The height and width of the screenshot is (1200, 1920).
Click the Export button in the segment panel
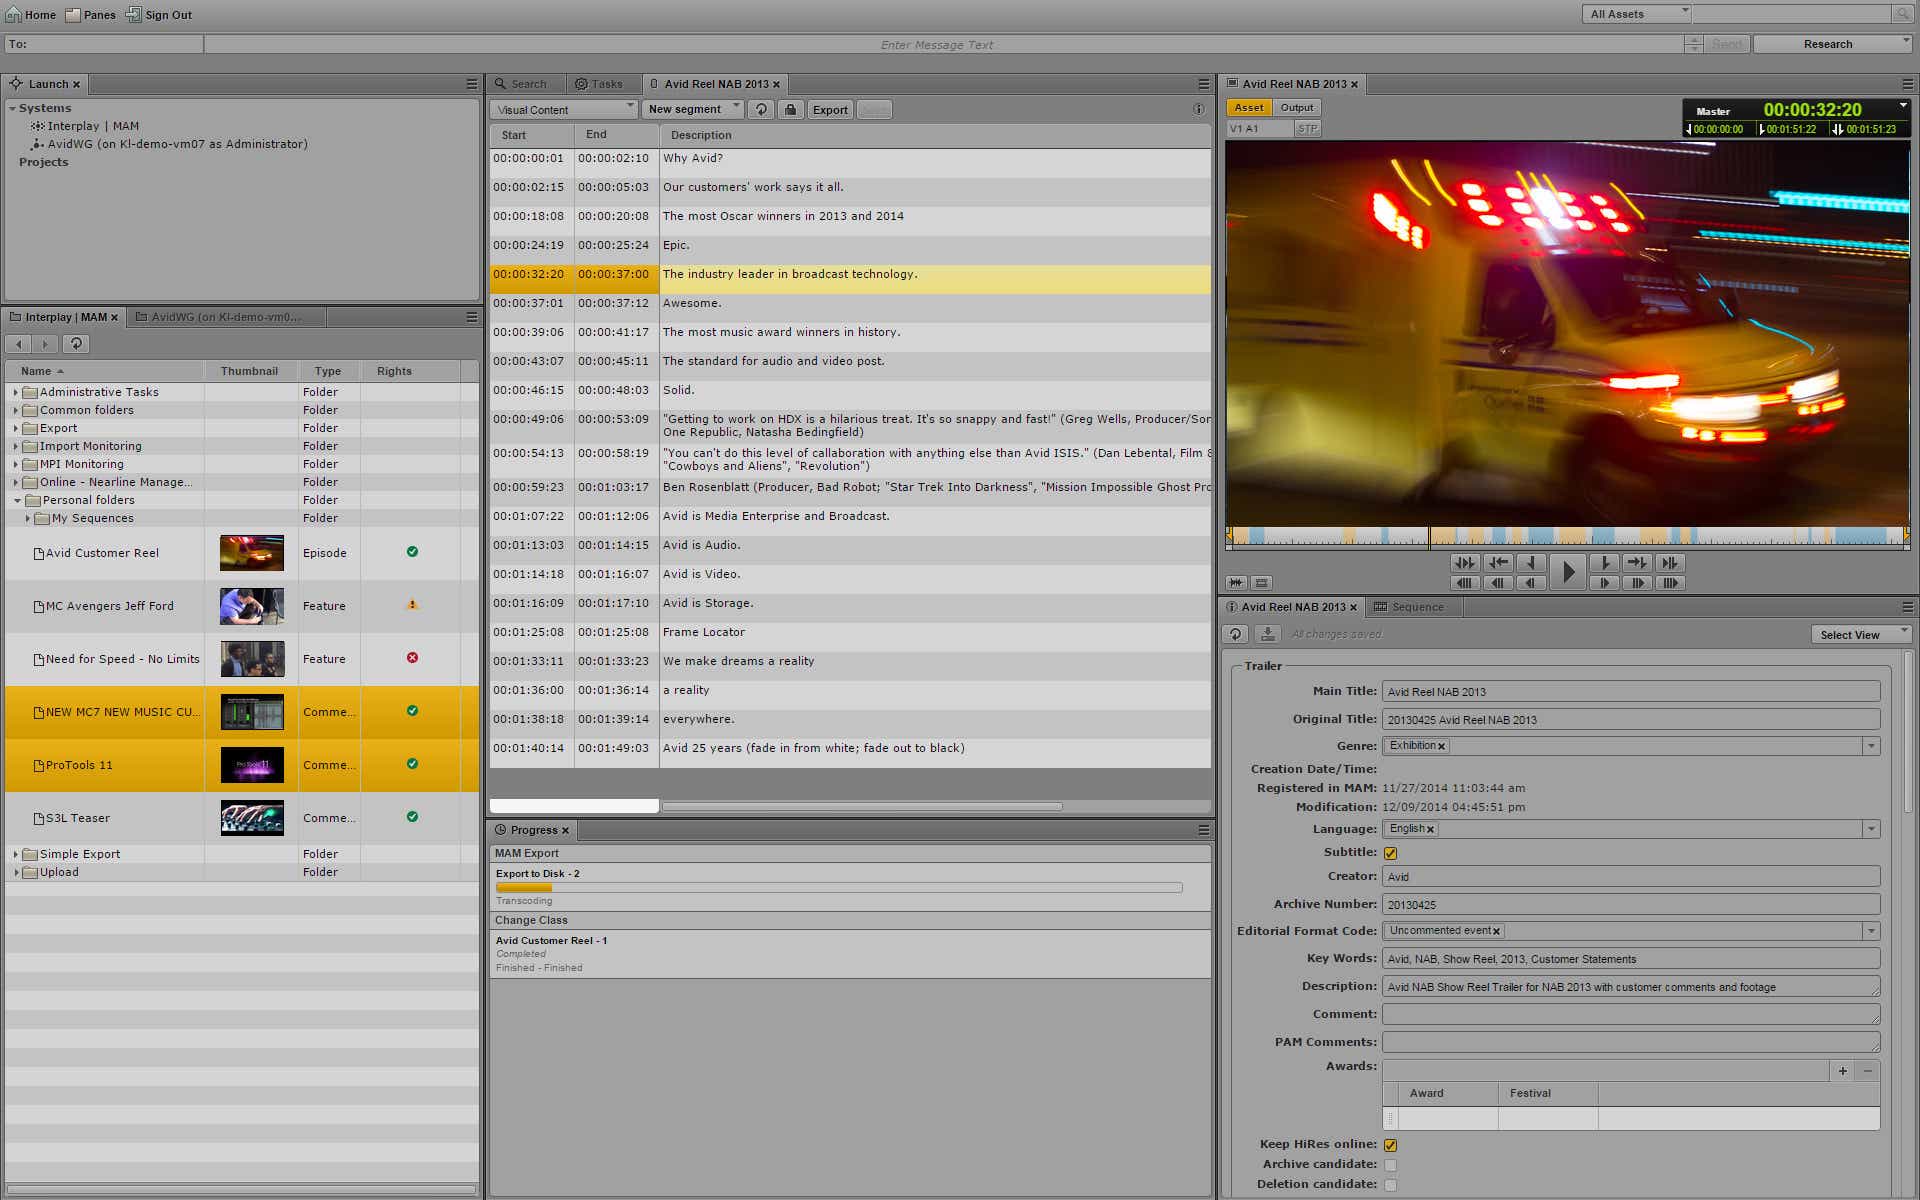[x=829, y=109]
